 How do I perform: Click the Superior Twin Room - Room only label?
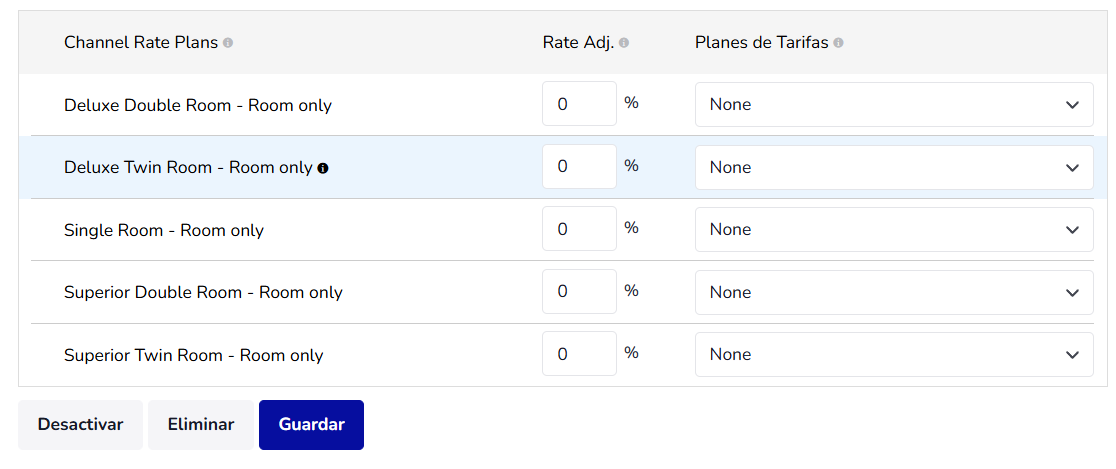pos(194,355)
